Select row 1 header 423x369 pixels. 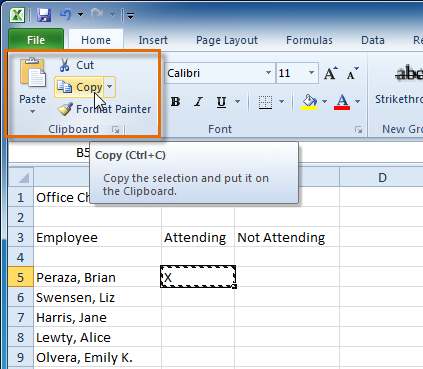click(21, 197)
